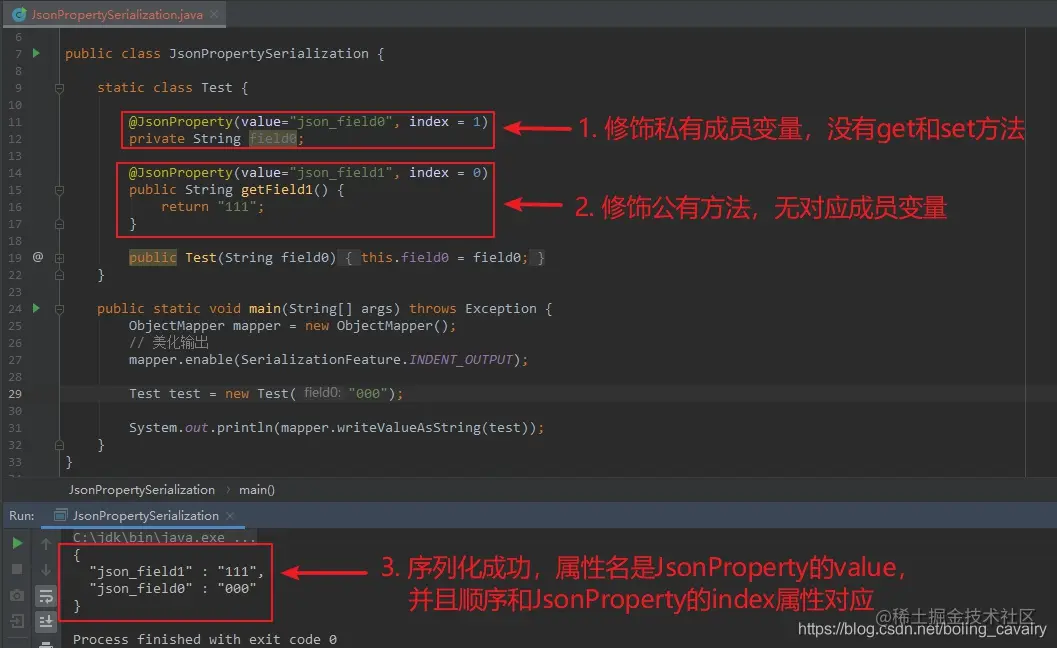This screenshot has height=648, width=1057.
Task: Click the stop process icon in Run panel
Action: coord(16,568)
